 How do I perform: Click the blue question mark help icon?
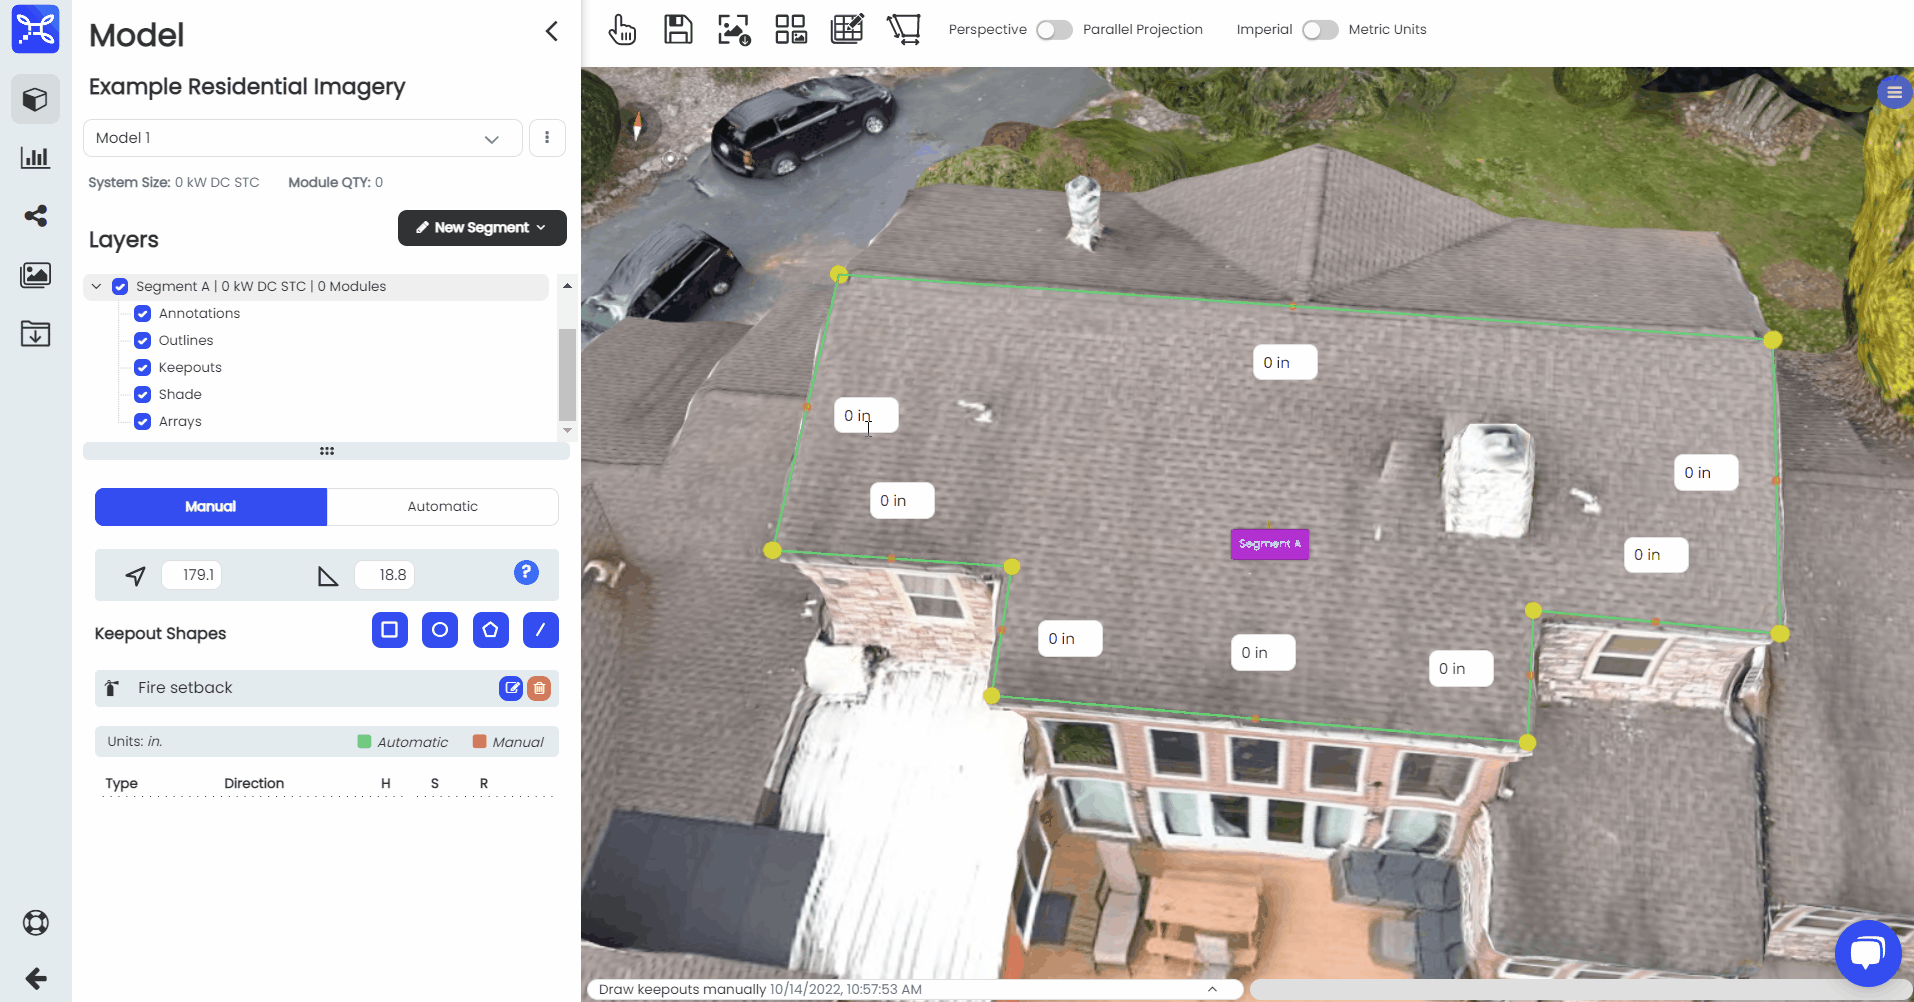point(526,572)
